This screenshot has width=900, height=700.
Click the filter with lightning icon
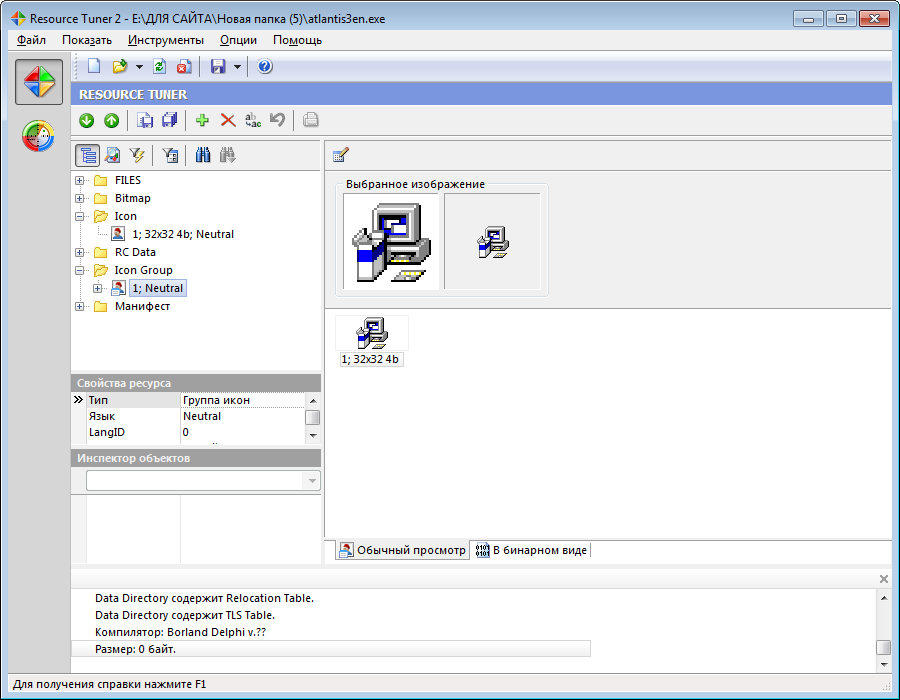tap(137, 155)
